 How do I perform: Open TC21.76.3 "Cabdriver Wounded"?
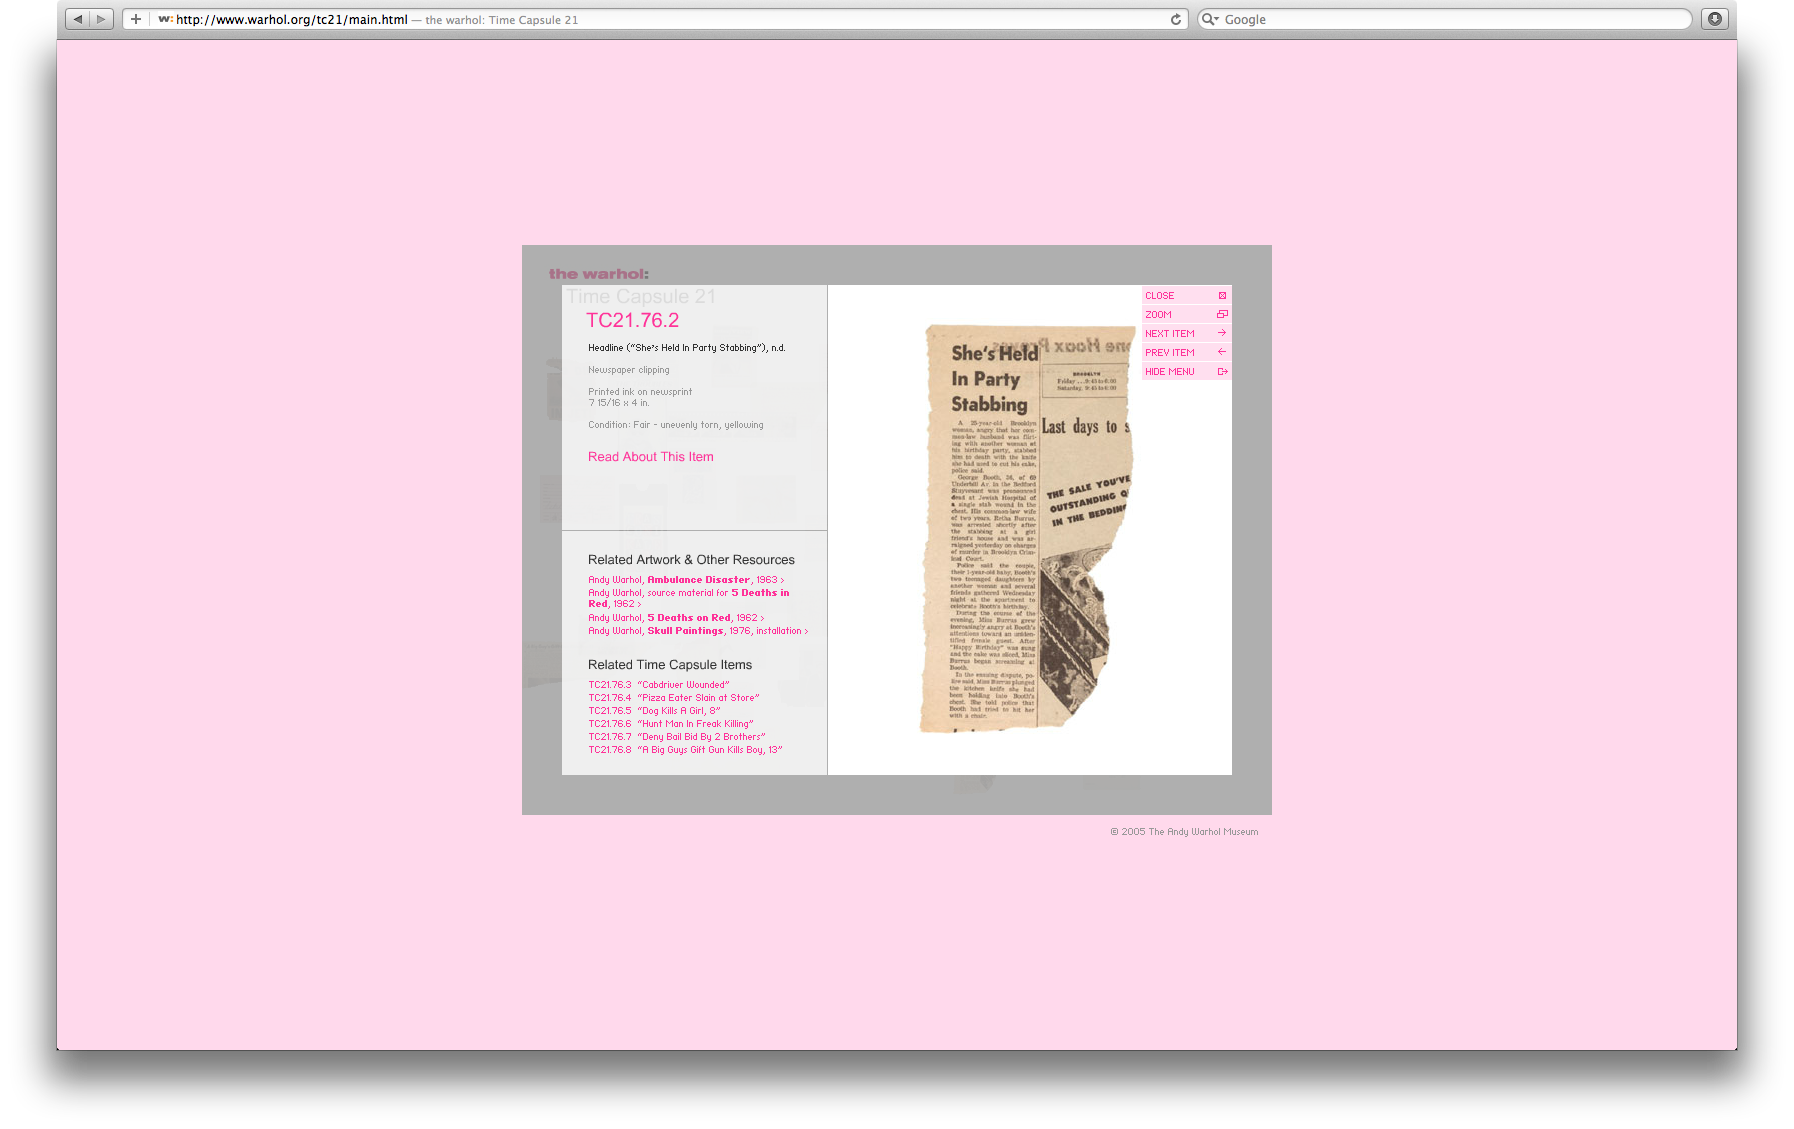tap(658, 684)
